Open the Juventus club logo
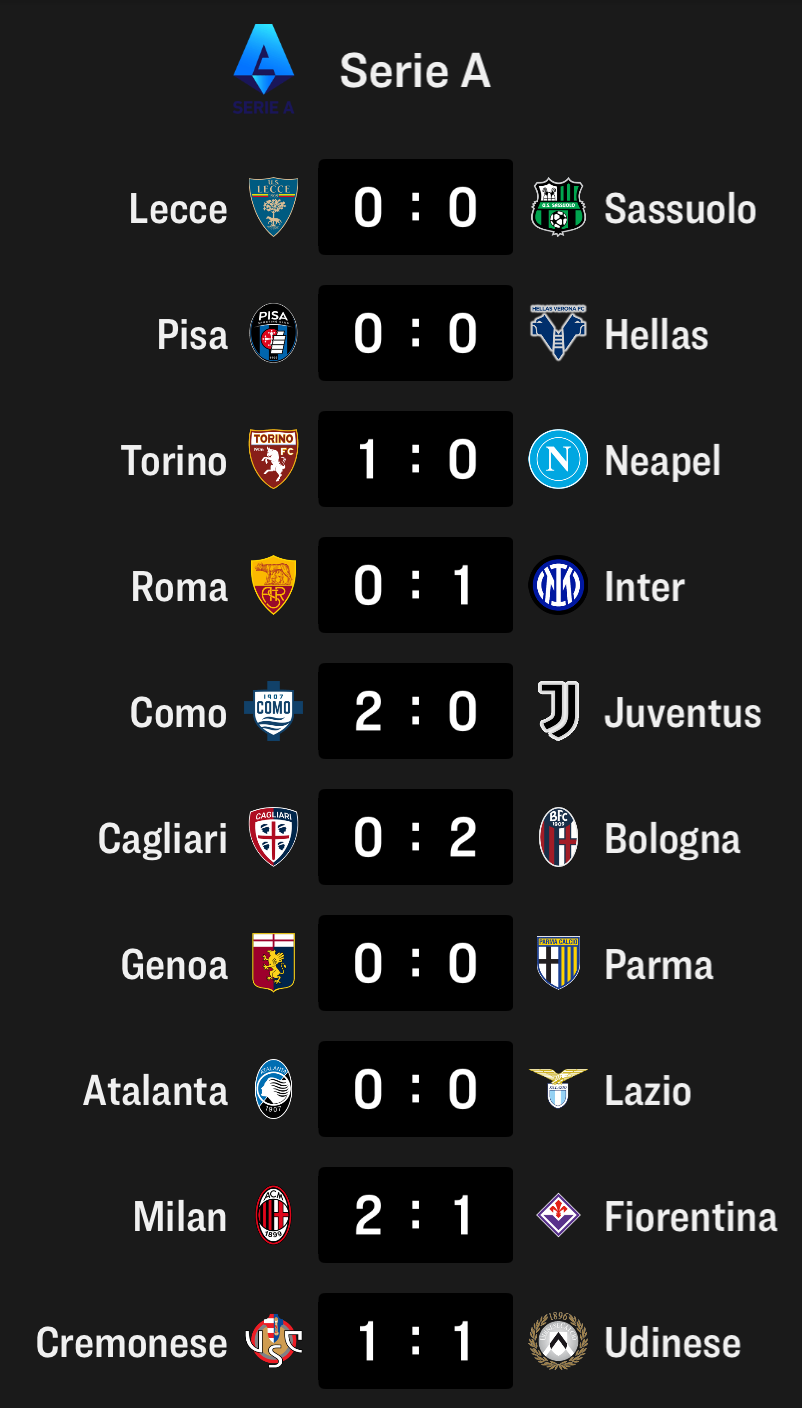Viewport: 802px width, 1408px height. [x=557, y=711]
